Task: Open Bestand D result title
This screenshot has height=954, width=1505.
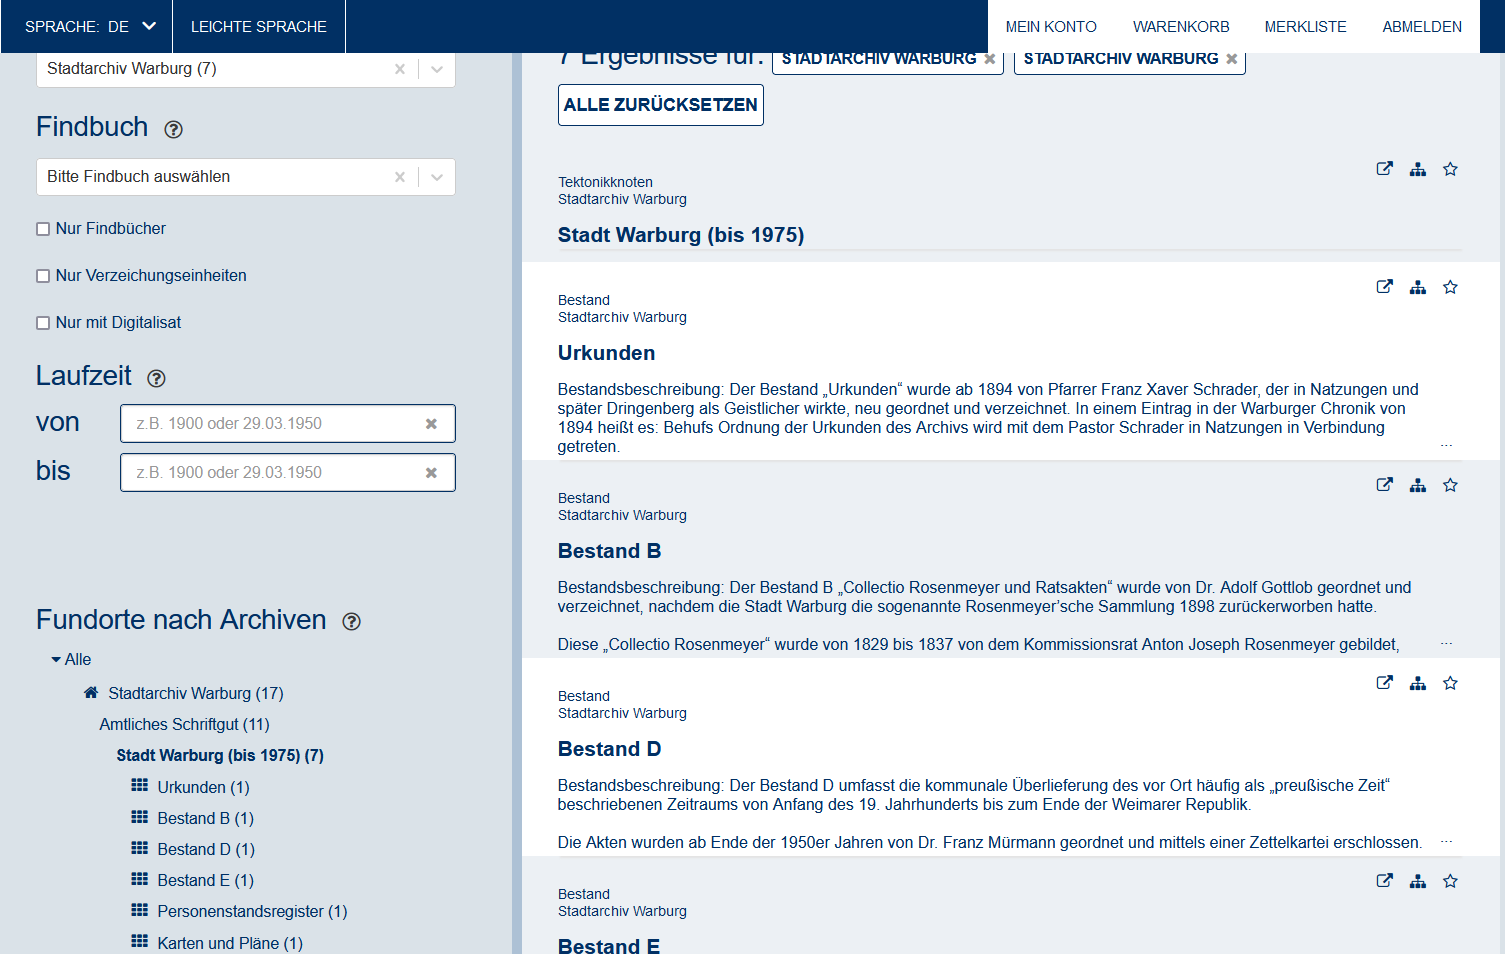Action: click(610, 749)
